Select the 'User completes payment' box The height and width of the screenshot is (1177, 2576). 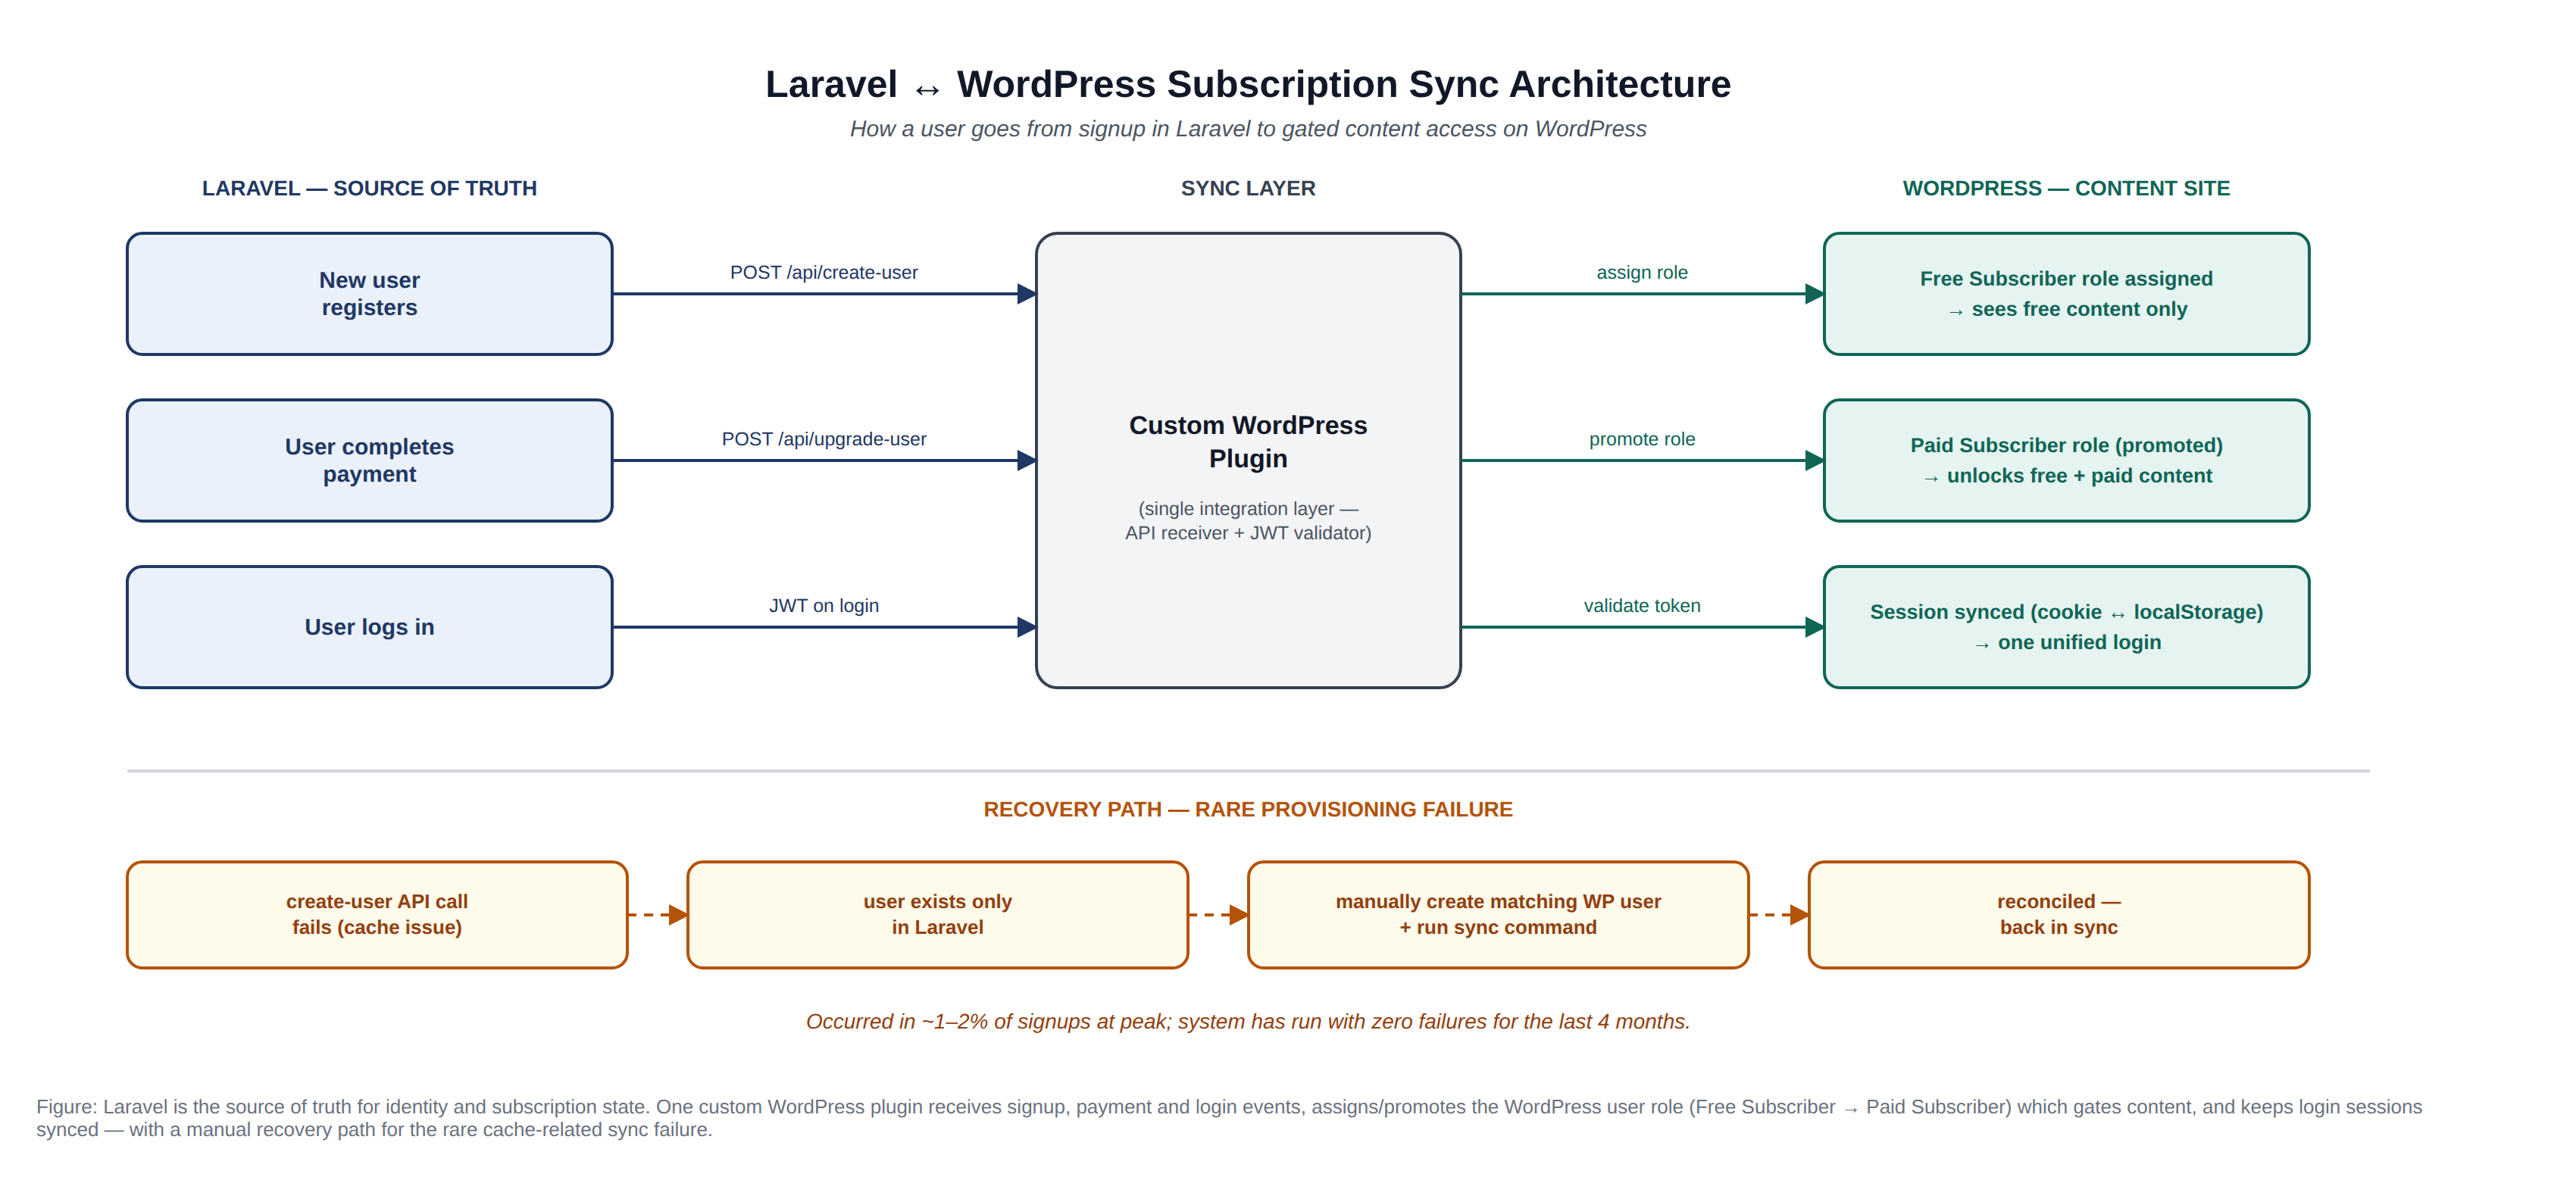click(369, 460)
